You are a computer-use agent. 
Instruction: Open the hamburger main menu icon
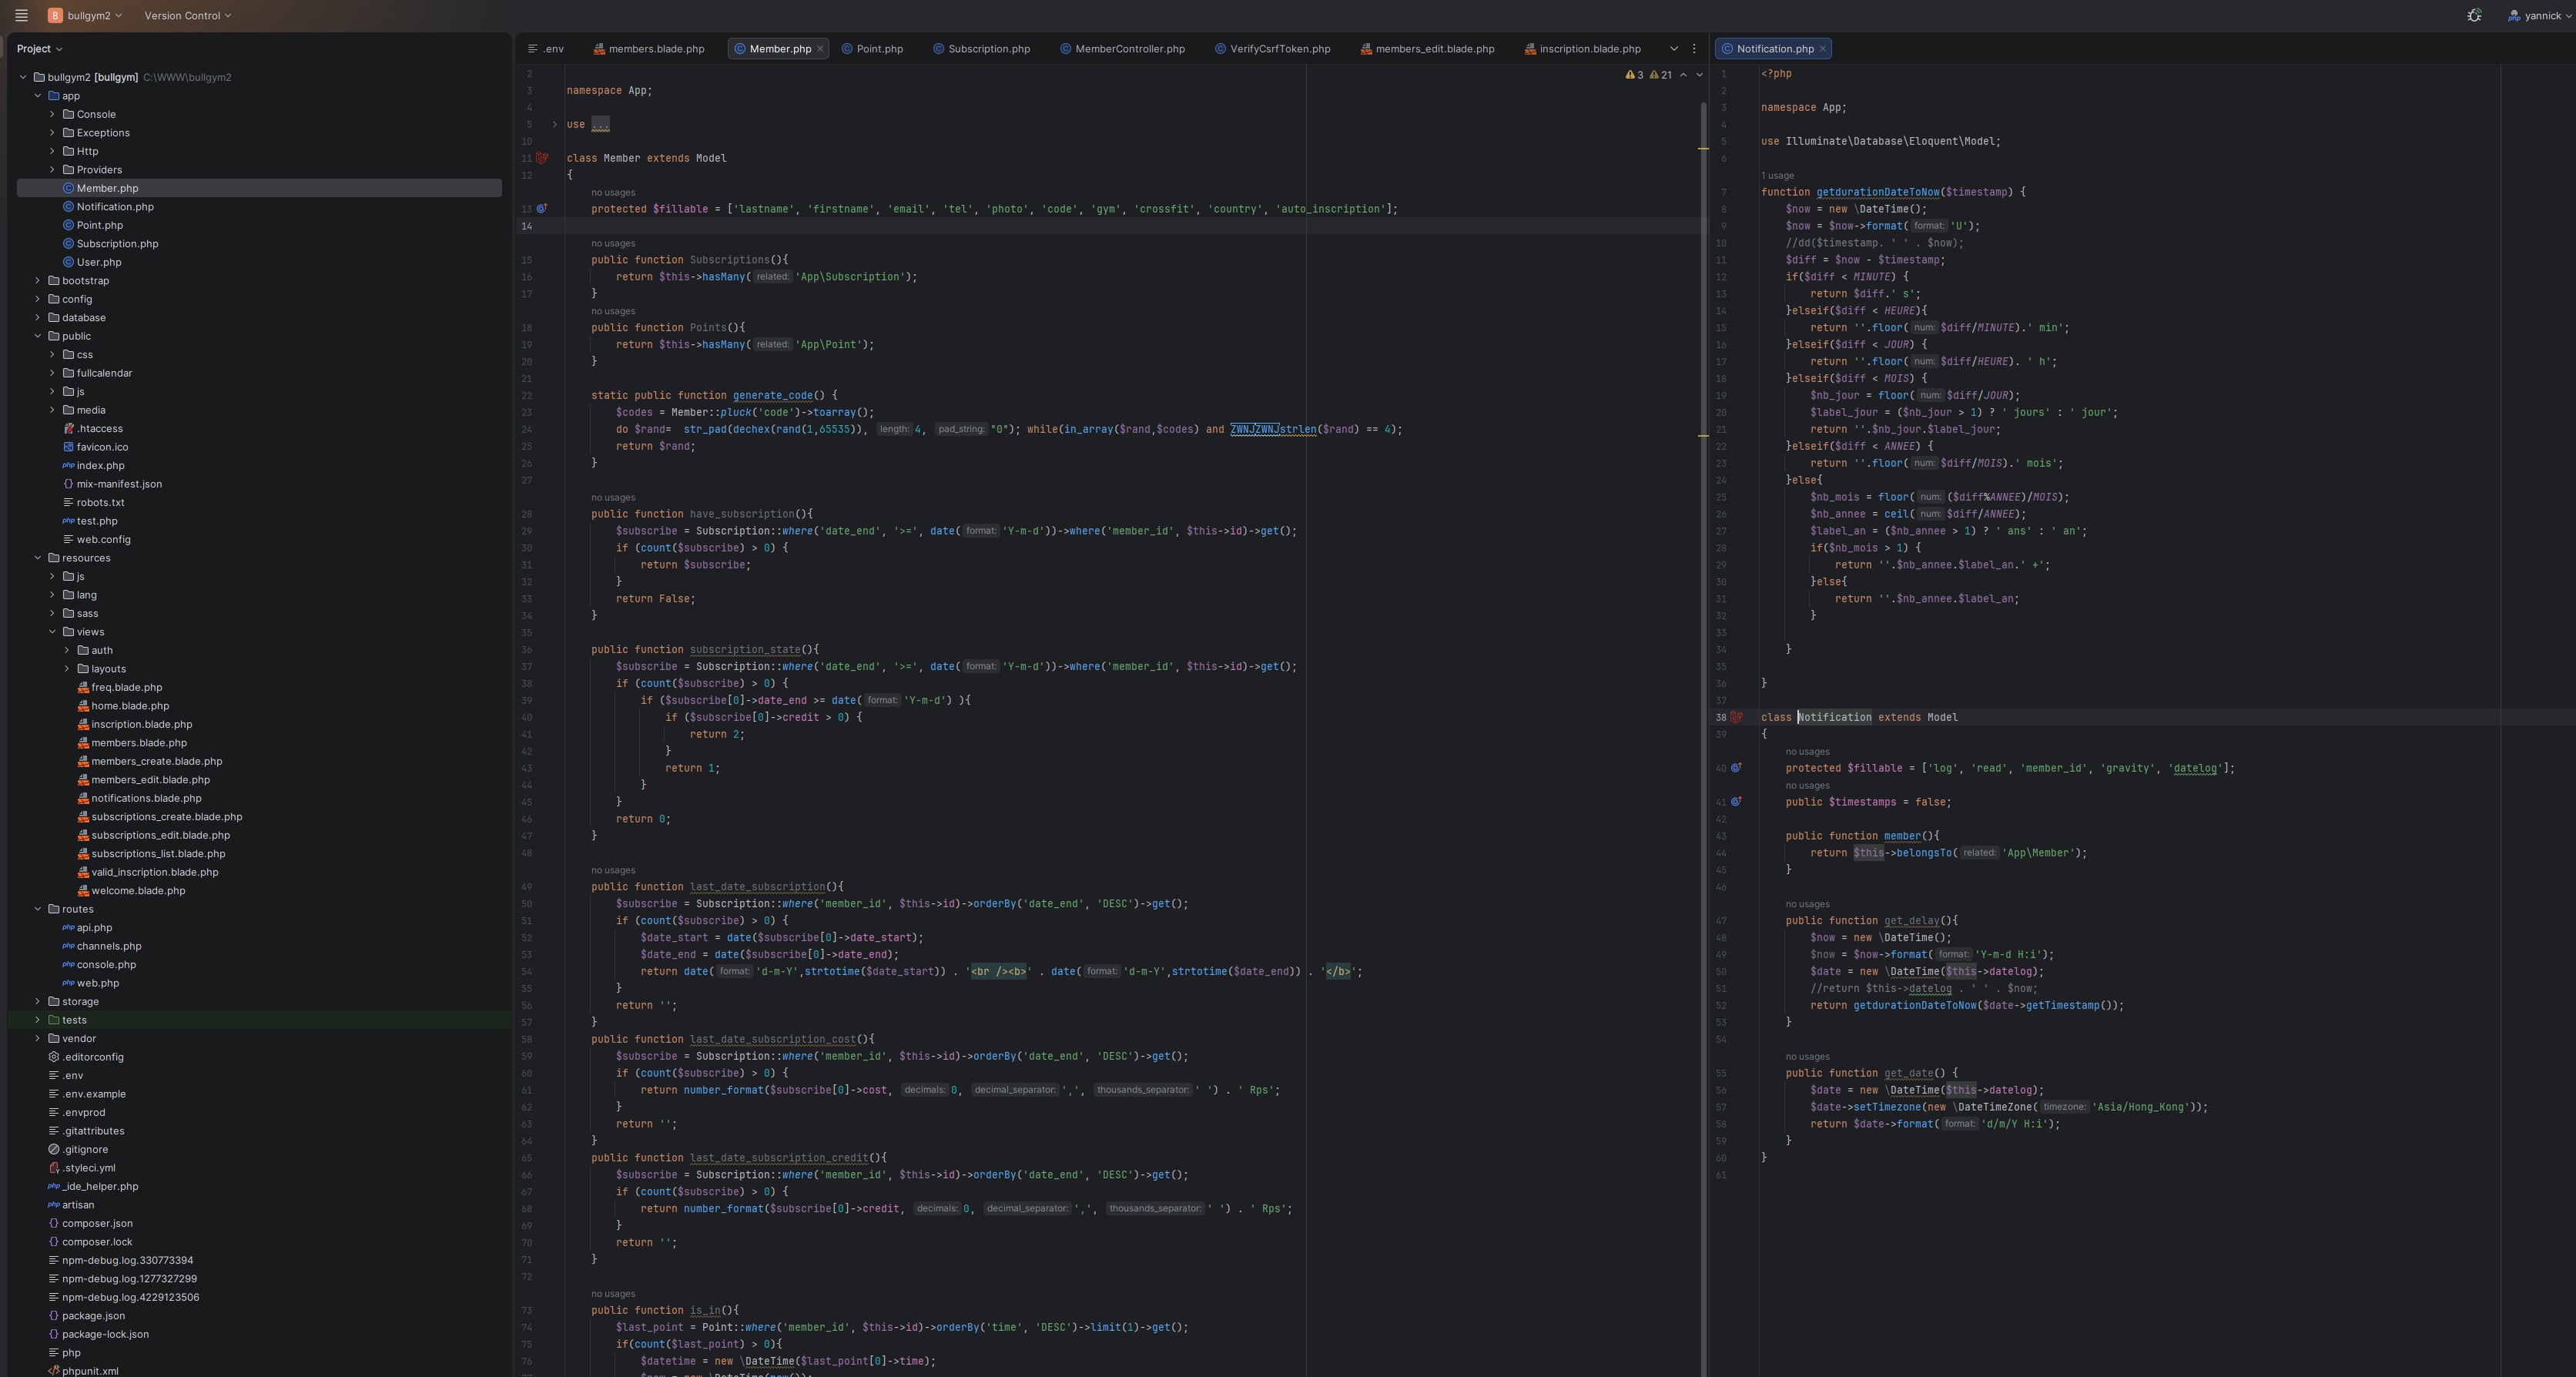click(21, 15)
